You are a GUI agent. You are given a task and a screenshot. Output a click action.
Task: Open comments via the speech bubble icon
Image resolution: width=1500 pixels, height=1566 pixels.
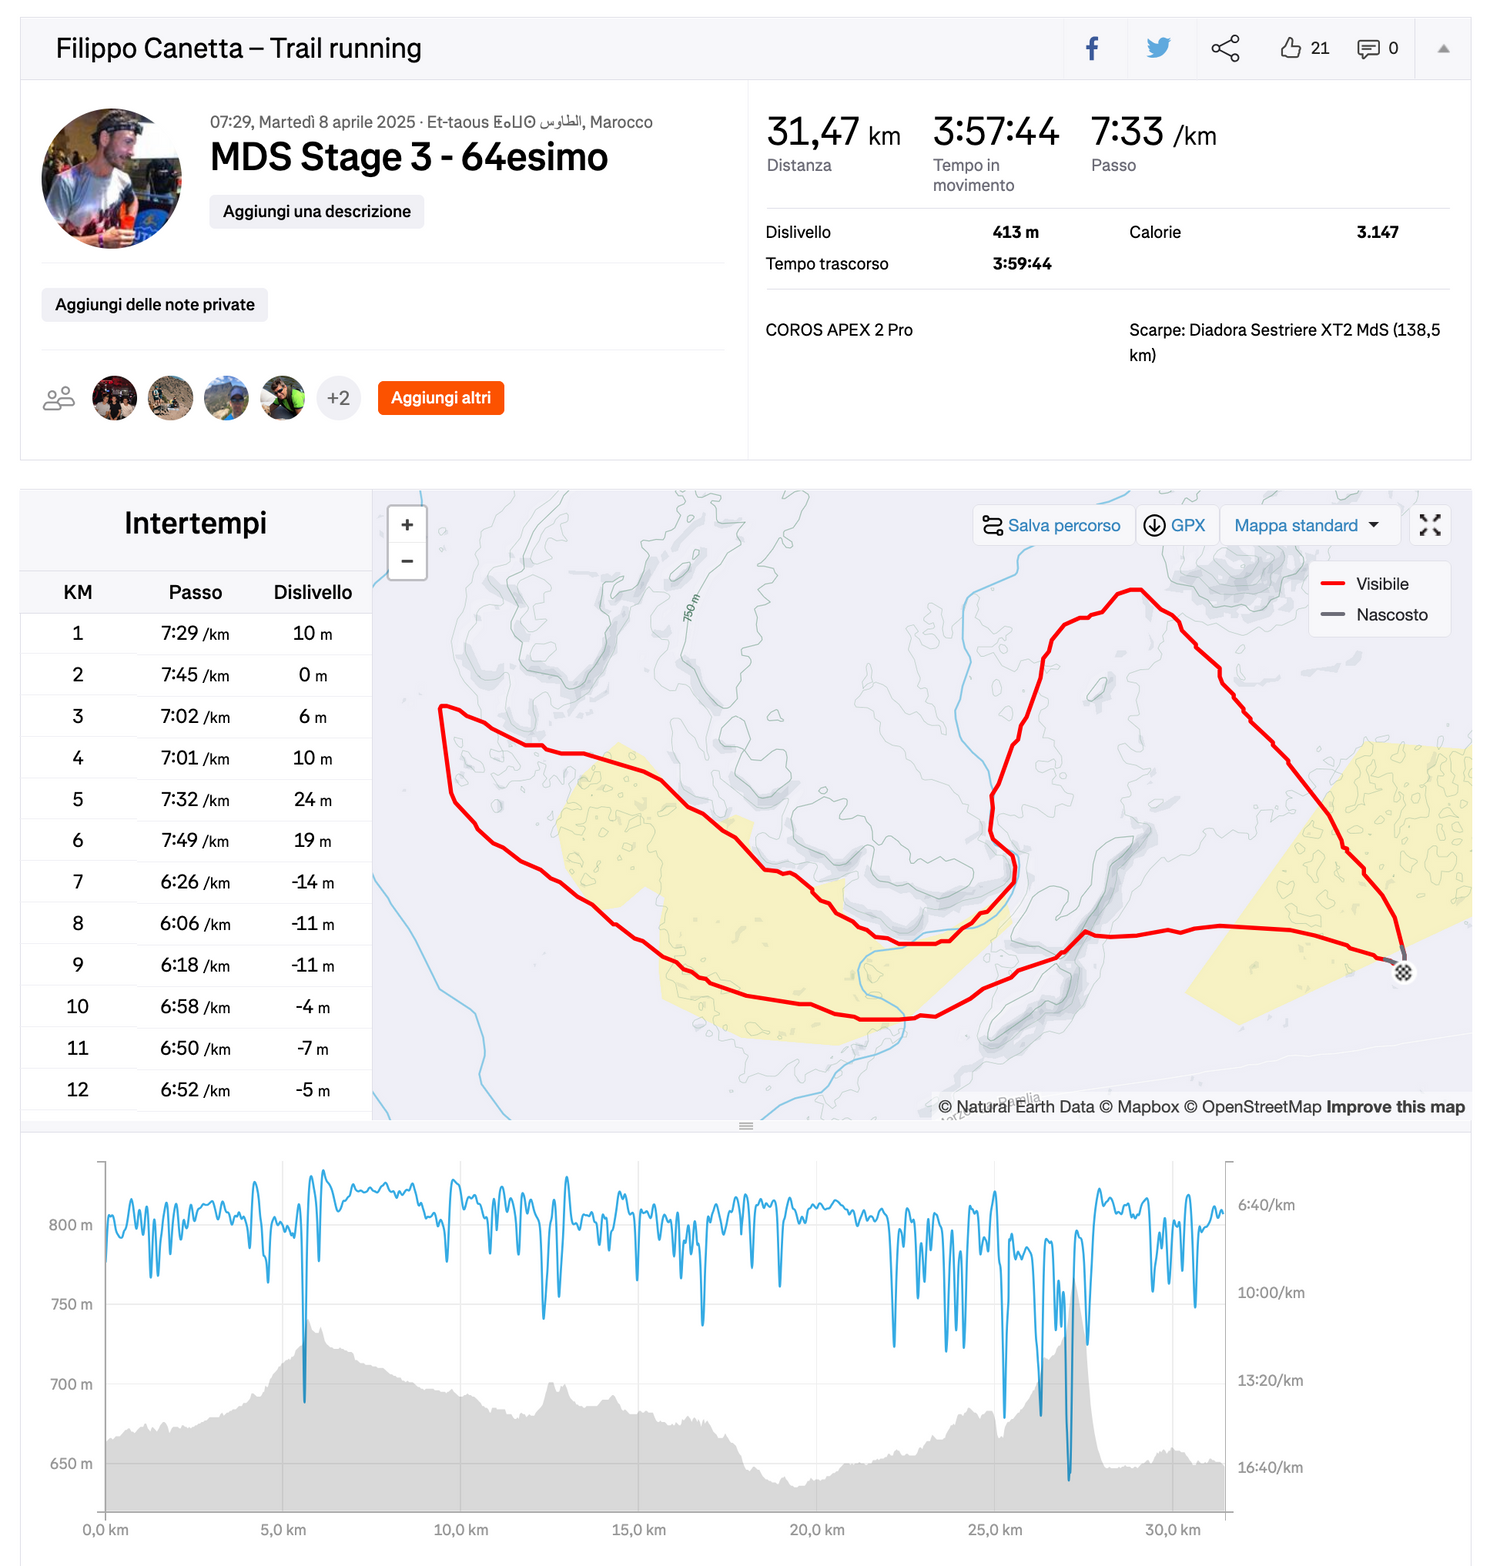click(x=1368, y=49)
